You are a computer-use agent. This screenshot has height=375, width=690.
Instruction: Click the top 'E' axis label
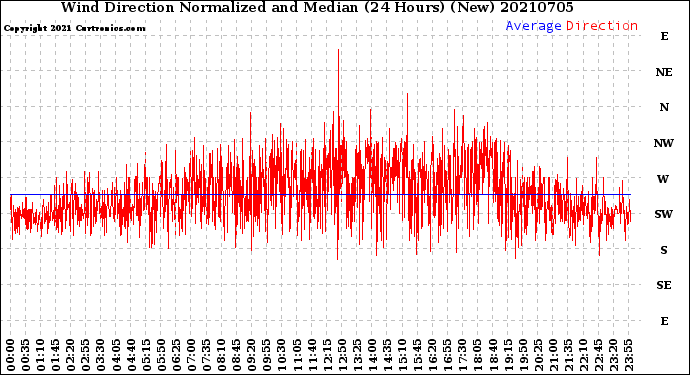tap(664, 36)
